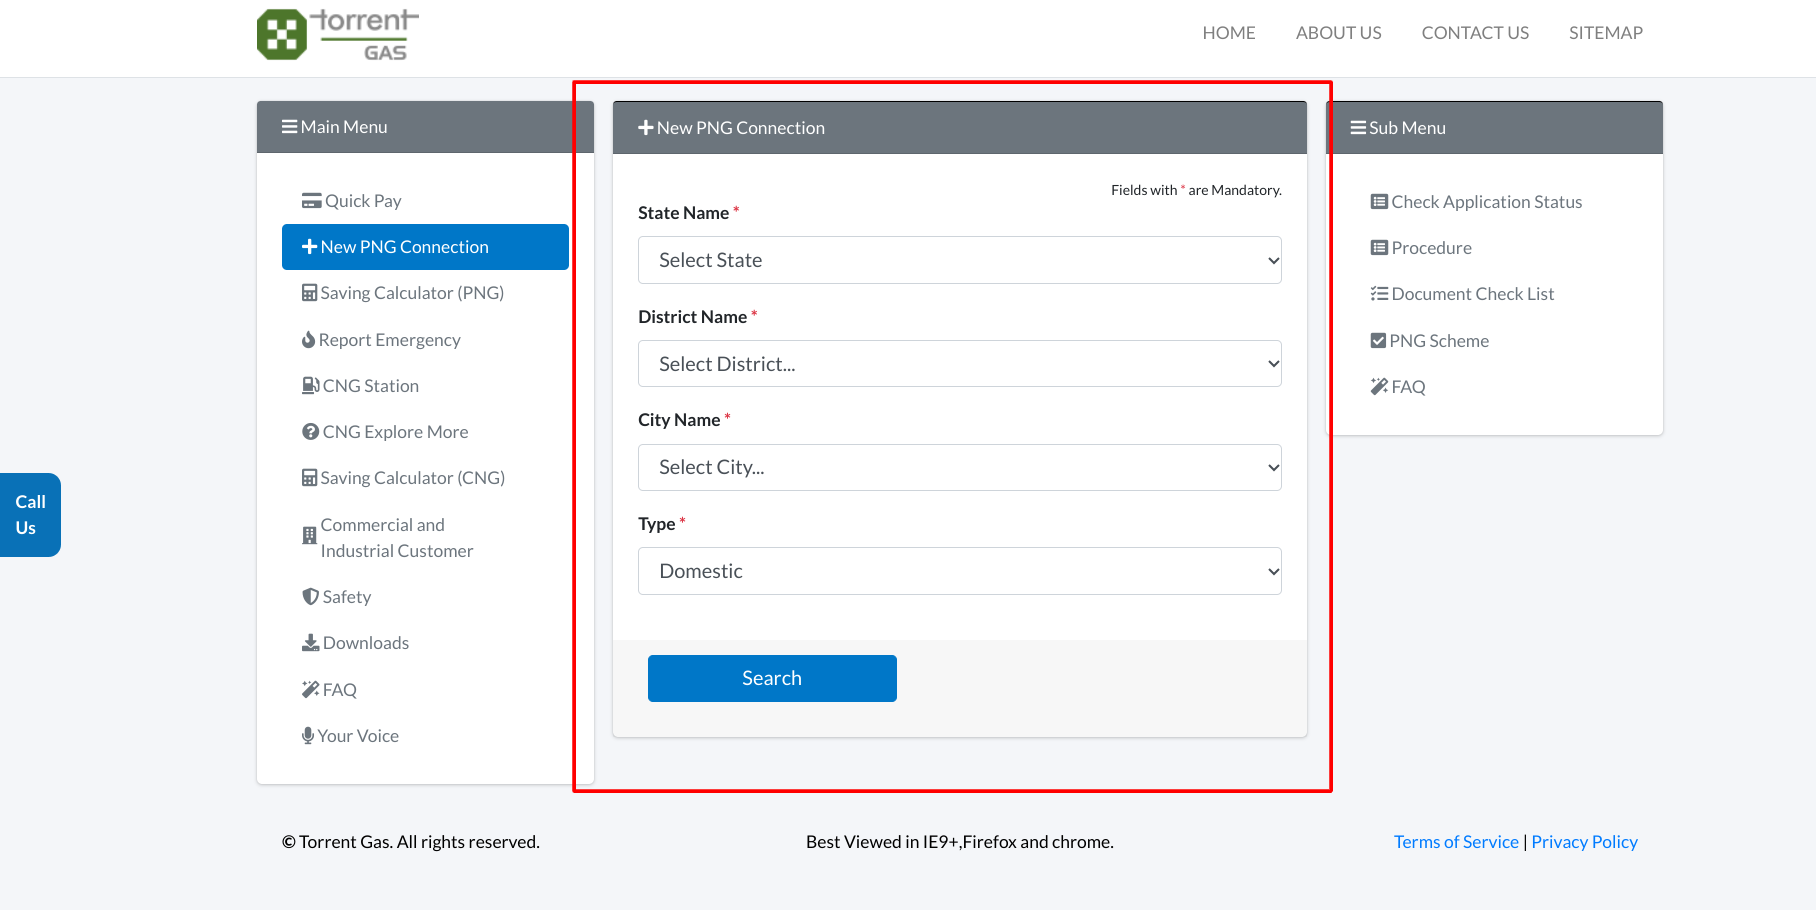
Task: Click the Call Us side tab
Action: pyautogui.click(x=30, y=515)
